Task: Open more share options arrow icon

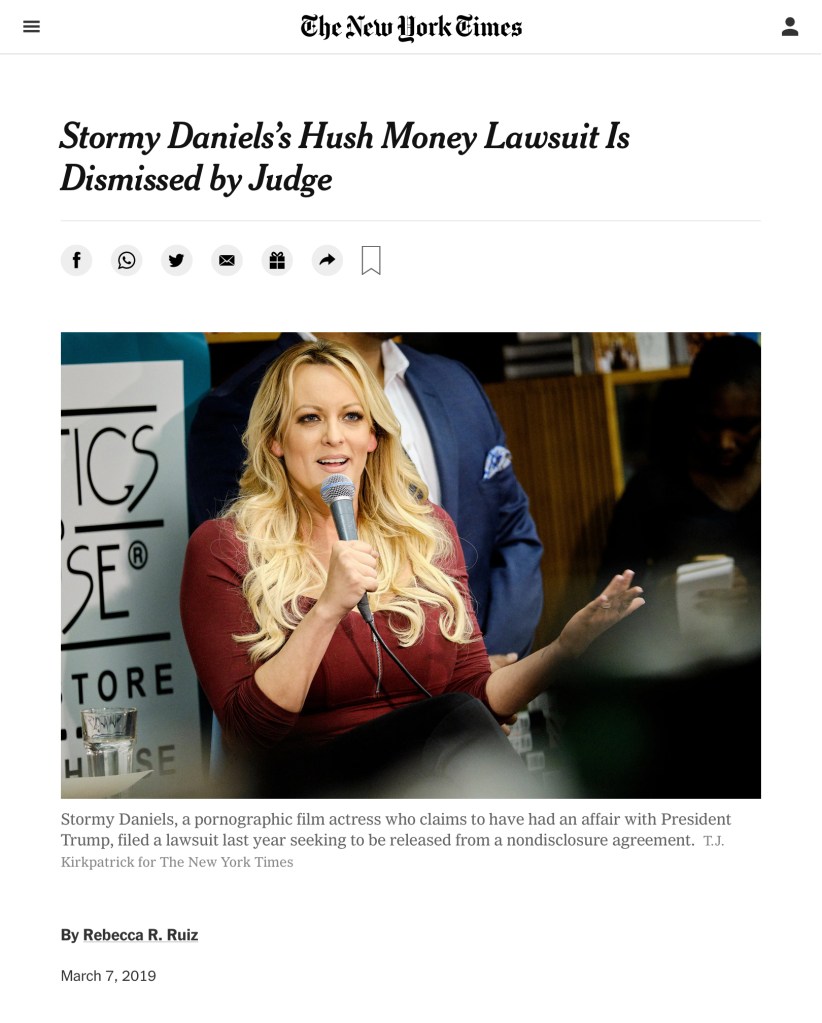Action: coord(327,260)
